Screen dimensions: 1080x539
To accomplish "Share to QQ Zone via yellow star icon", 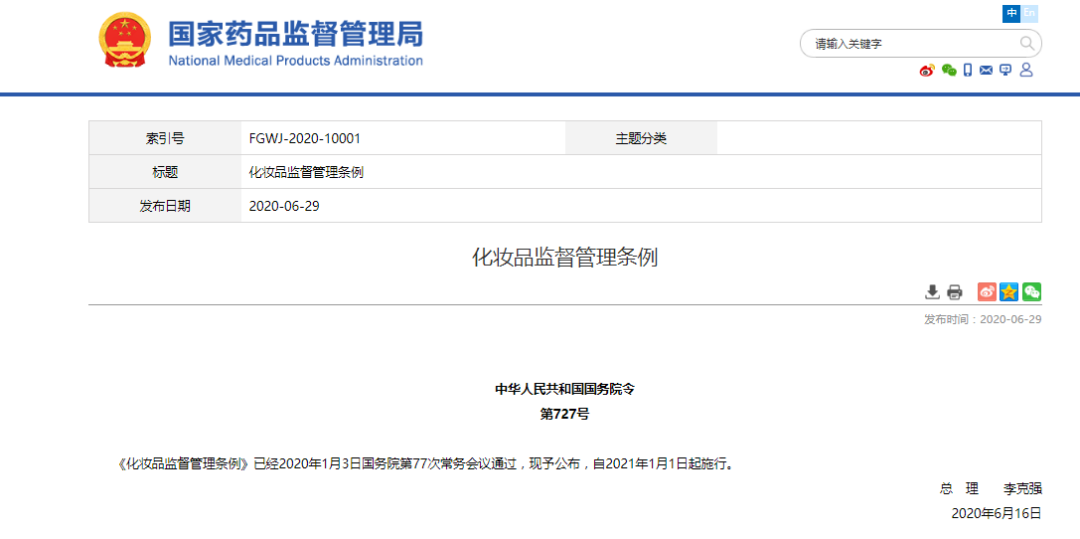I will pyautogui.click(x=1009, y=292).
